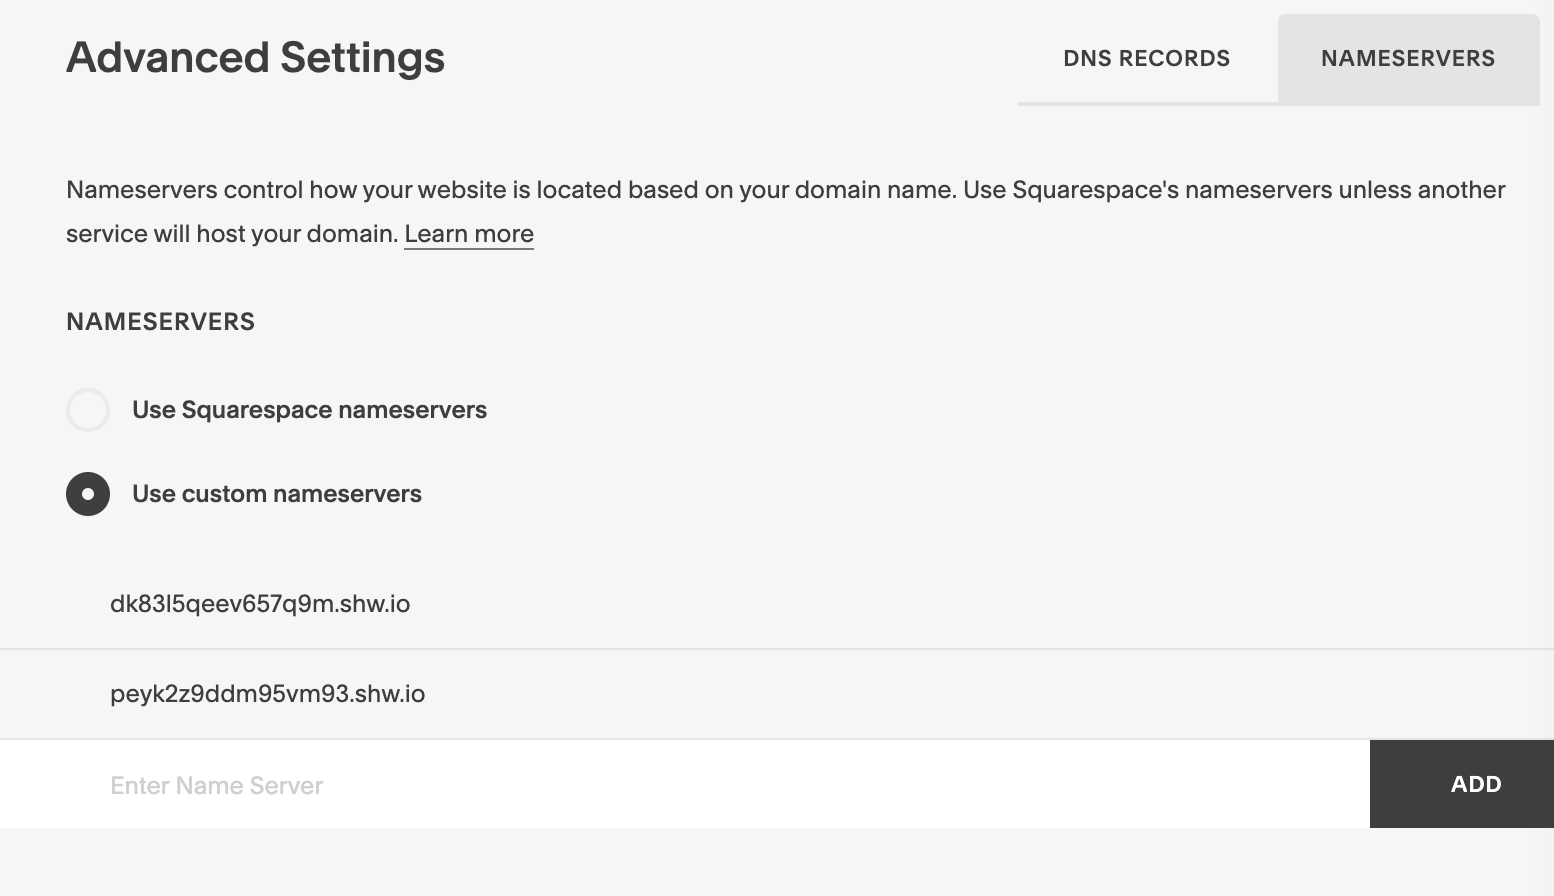1554x896 pixels.
Task: Click the 'Use Squarespace nameservers' label text
Action: click(309, 410)
